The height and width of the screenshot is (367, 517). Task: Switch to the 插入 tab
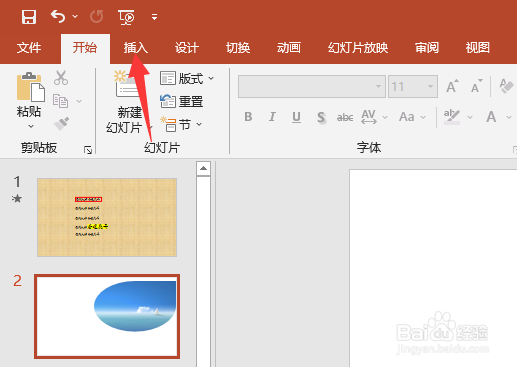point(136,48)
